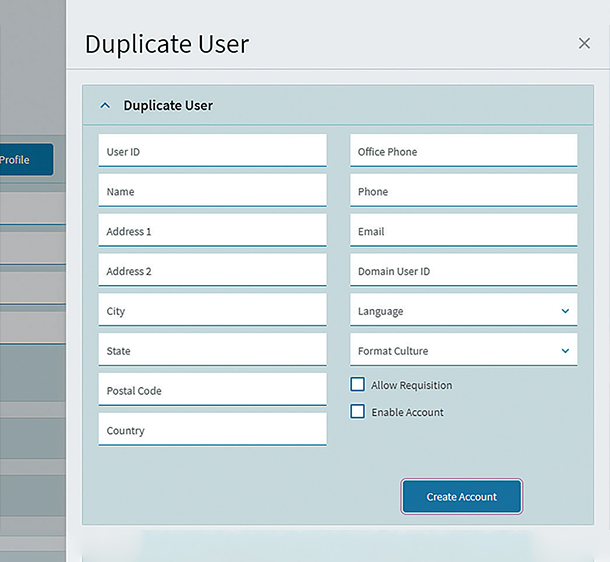610x562 pixels.
Task: Focus the User ID input field
Action: [212, 152]
